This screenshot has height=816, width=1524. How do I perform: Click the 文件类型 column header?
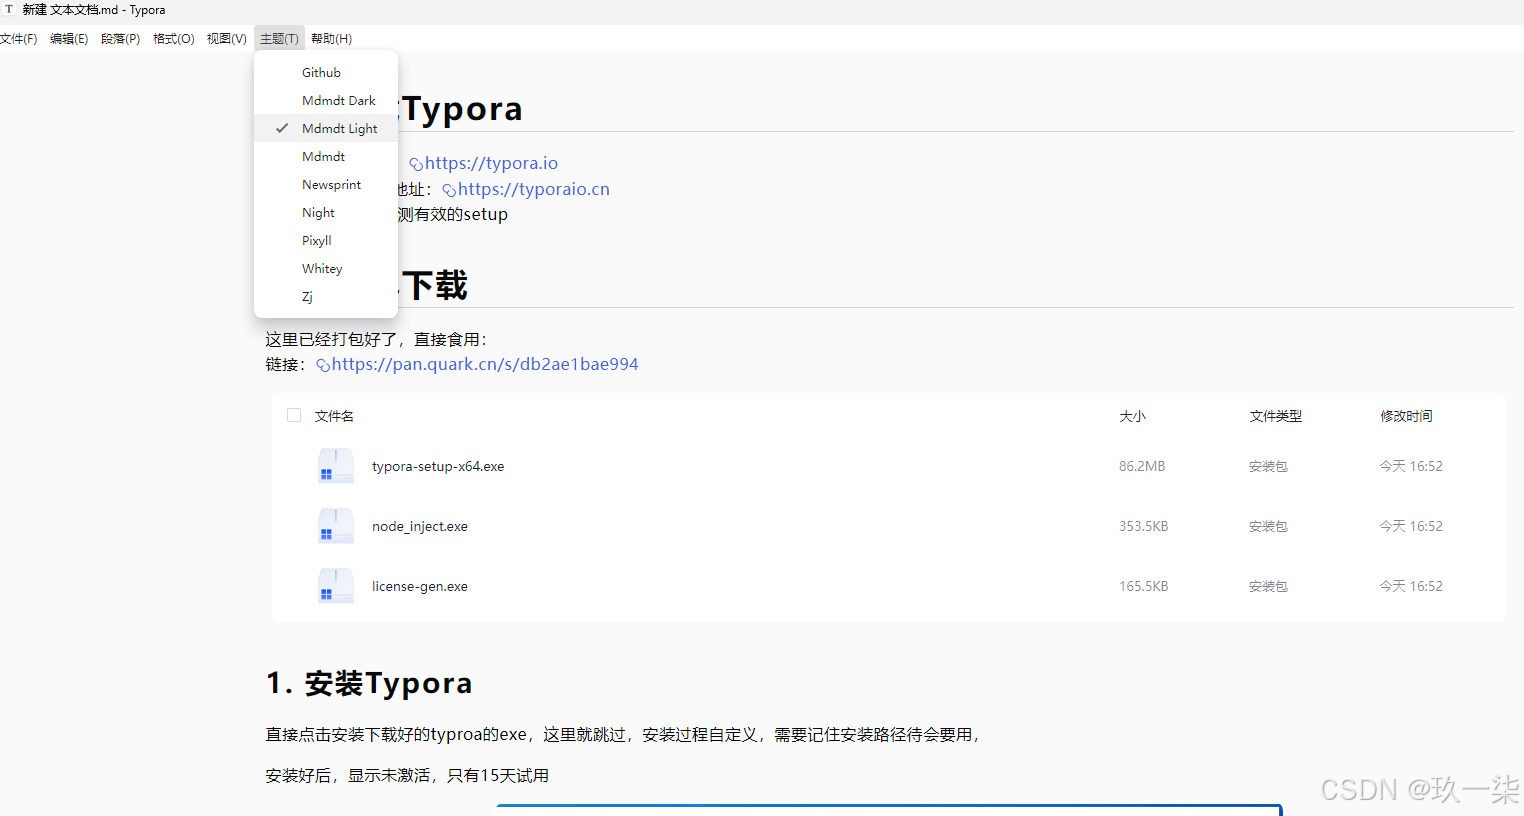pyautogui.click(x=1275, y=416)
